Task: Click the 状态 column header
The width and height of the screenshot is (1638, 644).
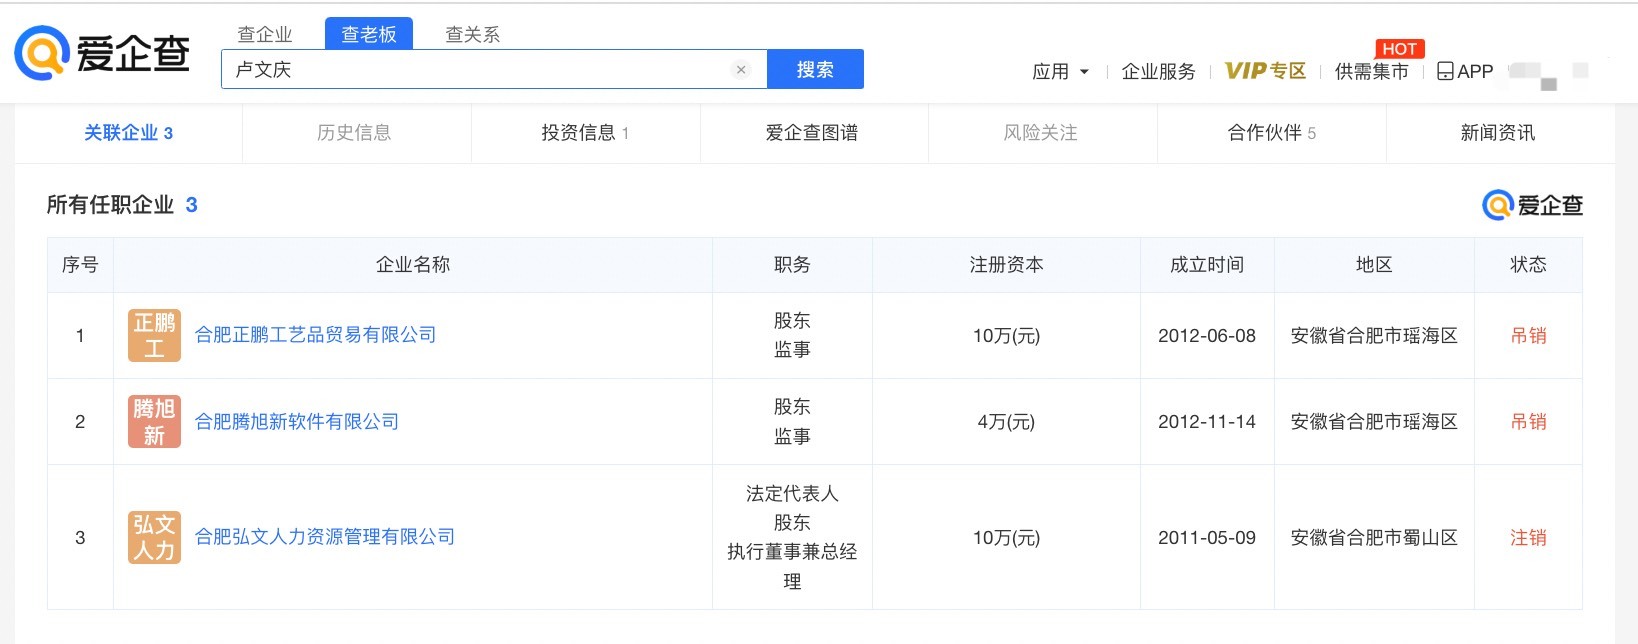Action: point(1528,265)
